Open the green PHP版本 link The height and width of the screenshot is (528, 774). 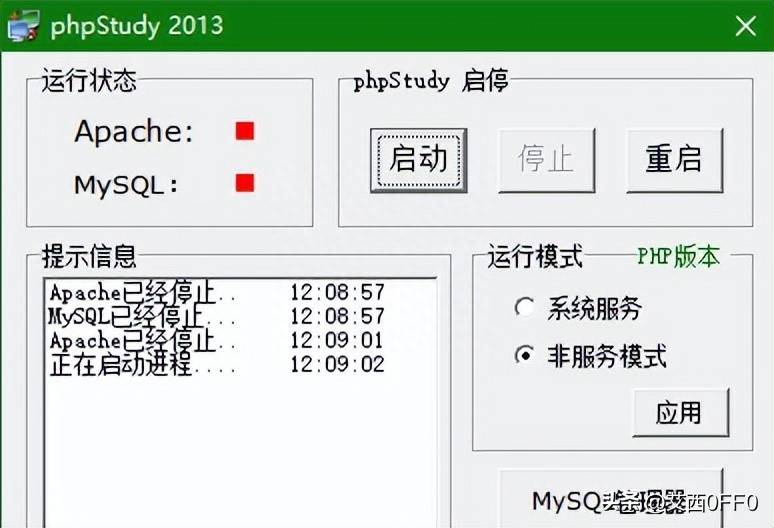tap(679, 256)
